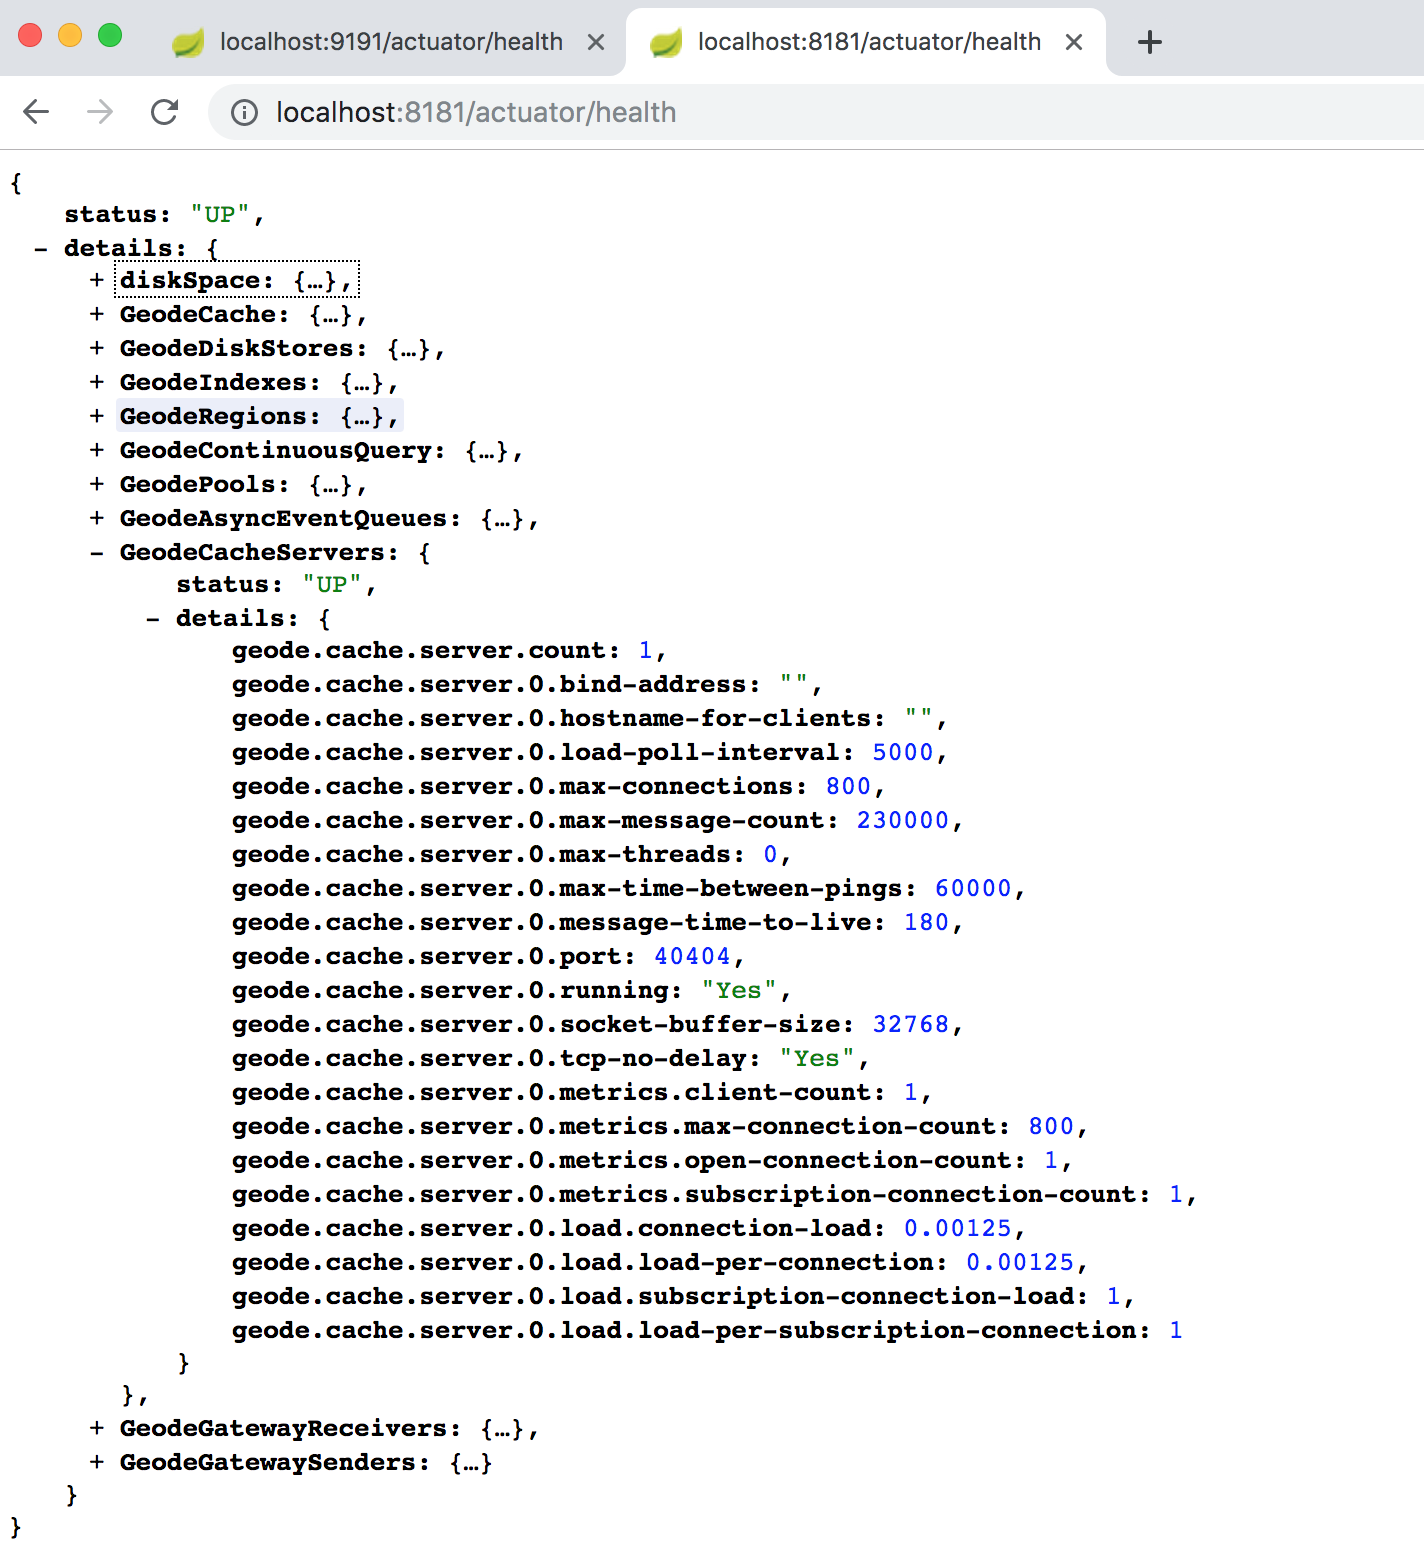Click the browser forward arrow

point(100,112)
